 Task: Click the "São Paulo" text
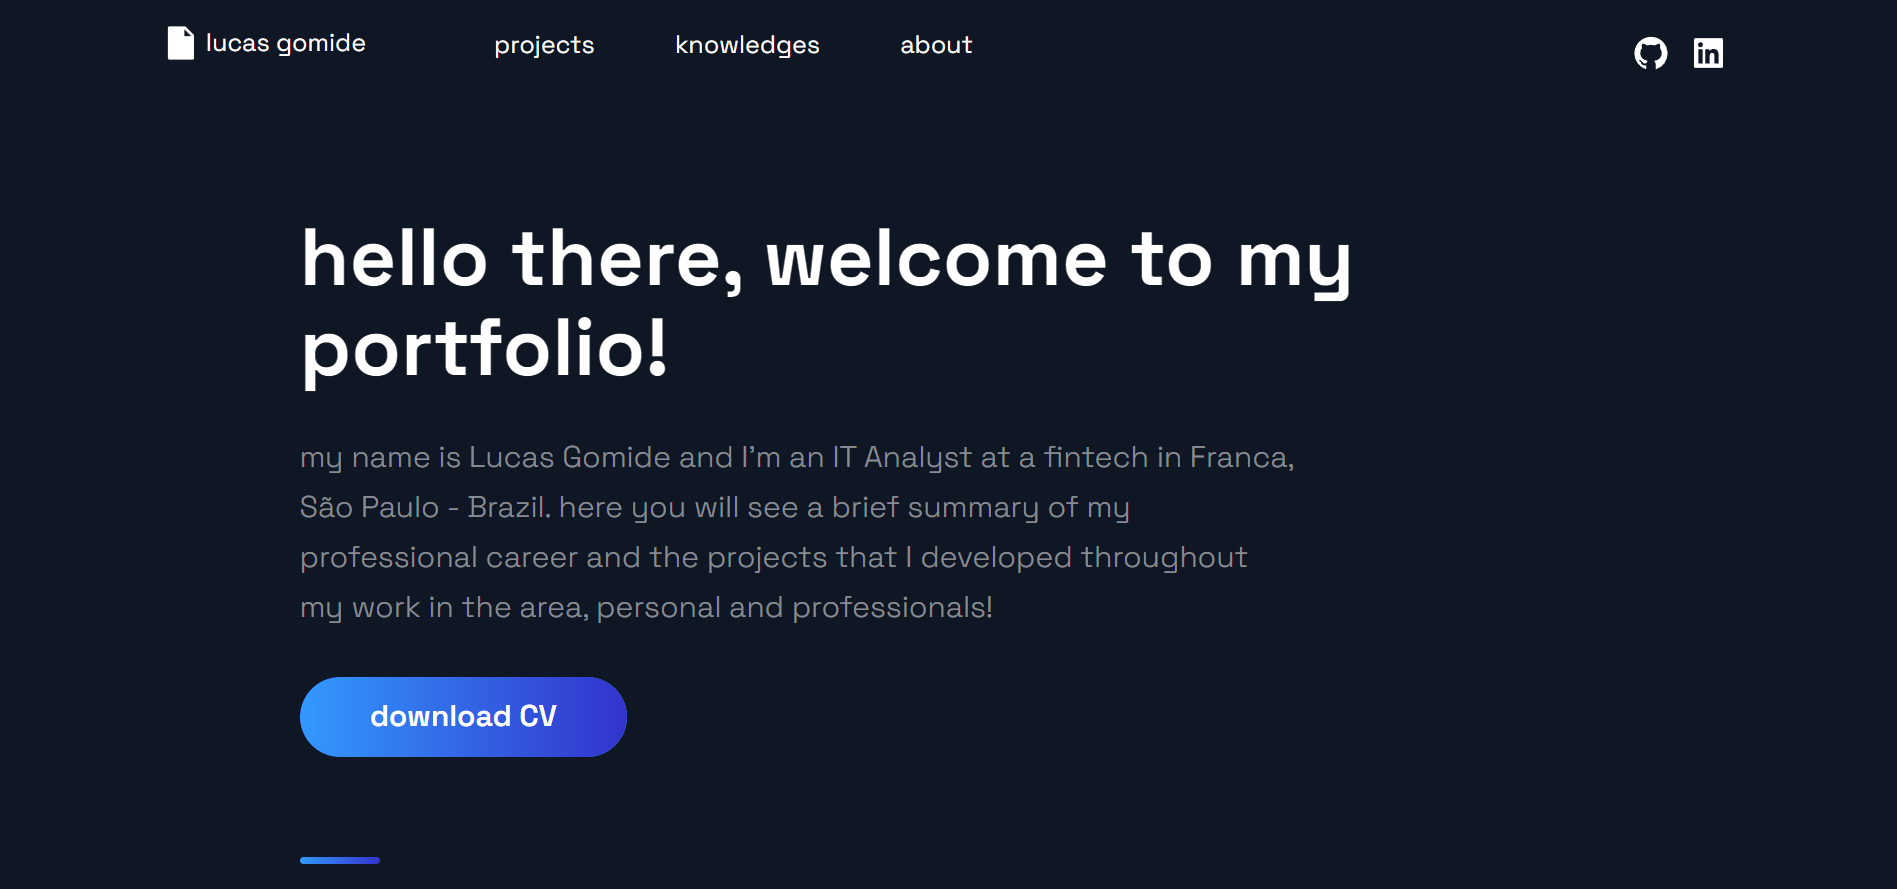pos(369,507)
